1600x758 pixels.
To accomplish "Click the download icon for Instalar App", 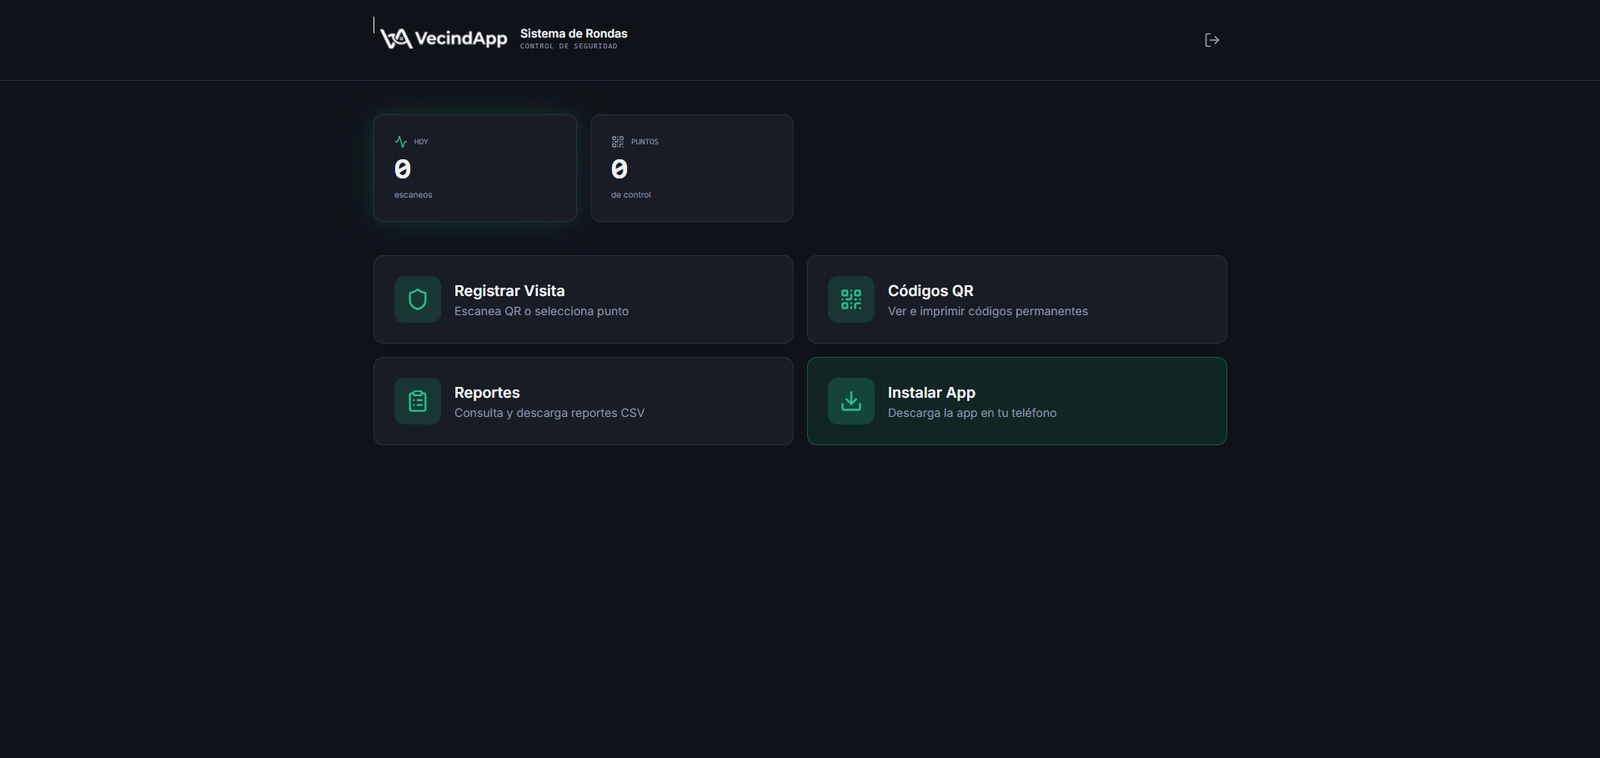I will pos(851,401).
